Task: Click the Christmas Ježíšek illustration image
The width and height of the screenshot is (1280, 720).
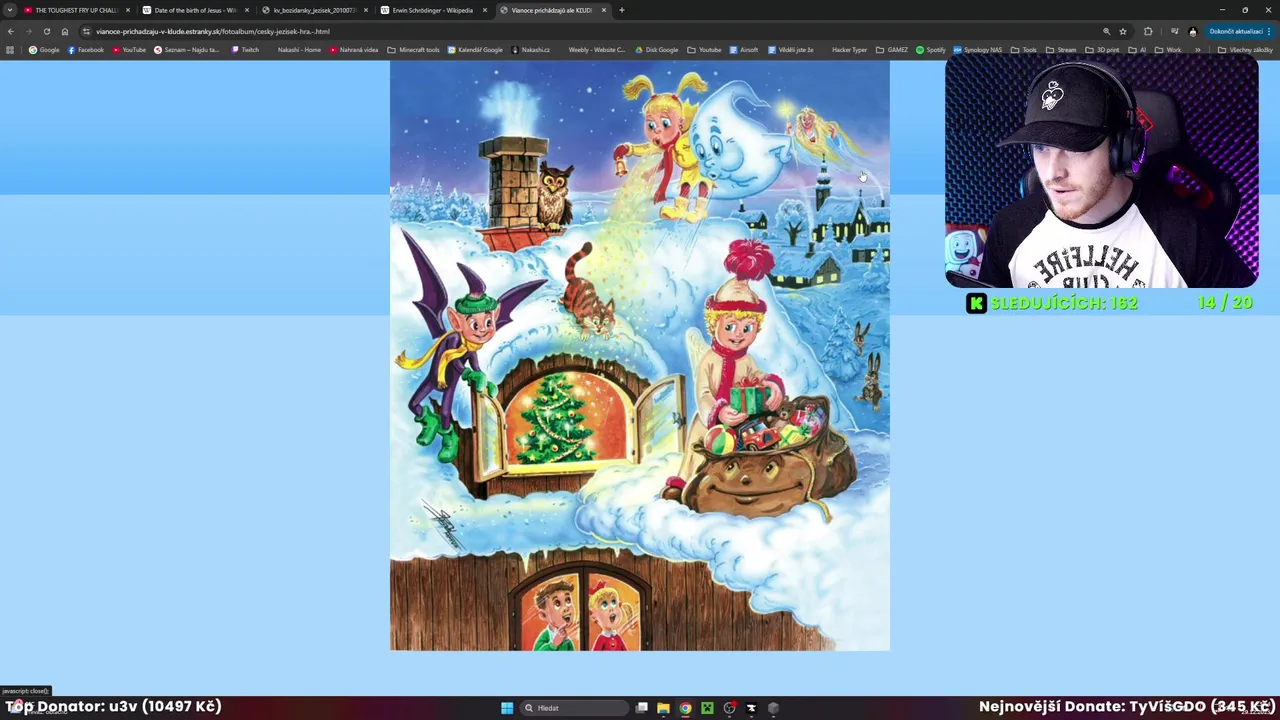Action: tap(640, 355)
